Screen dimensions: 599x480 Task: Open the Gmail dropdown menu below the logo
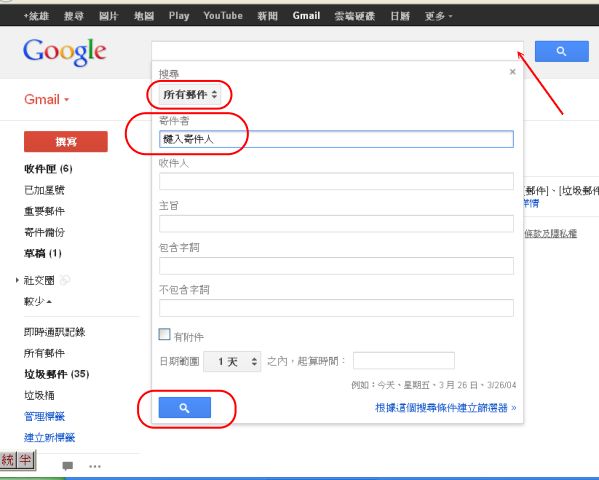point(47,99)
